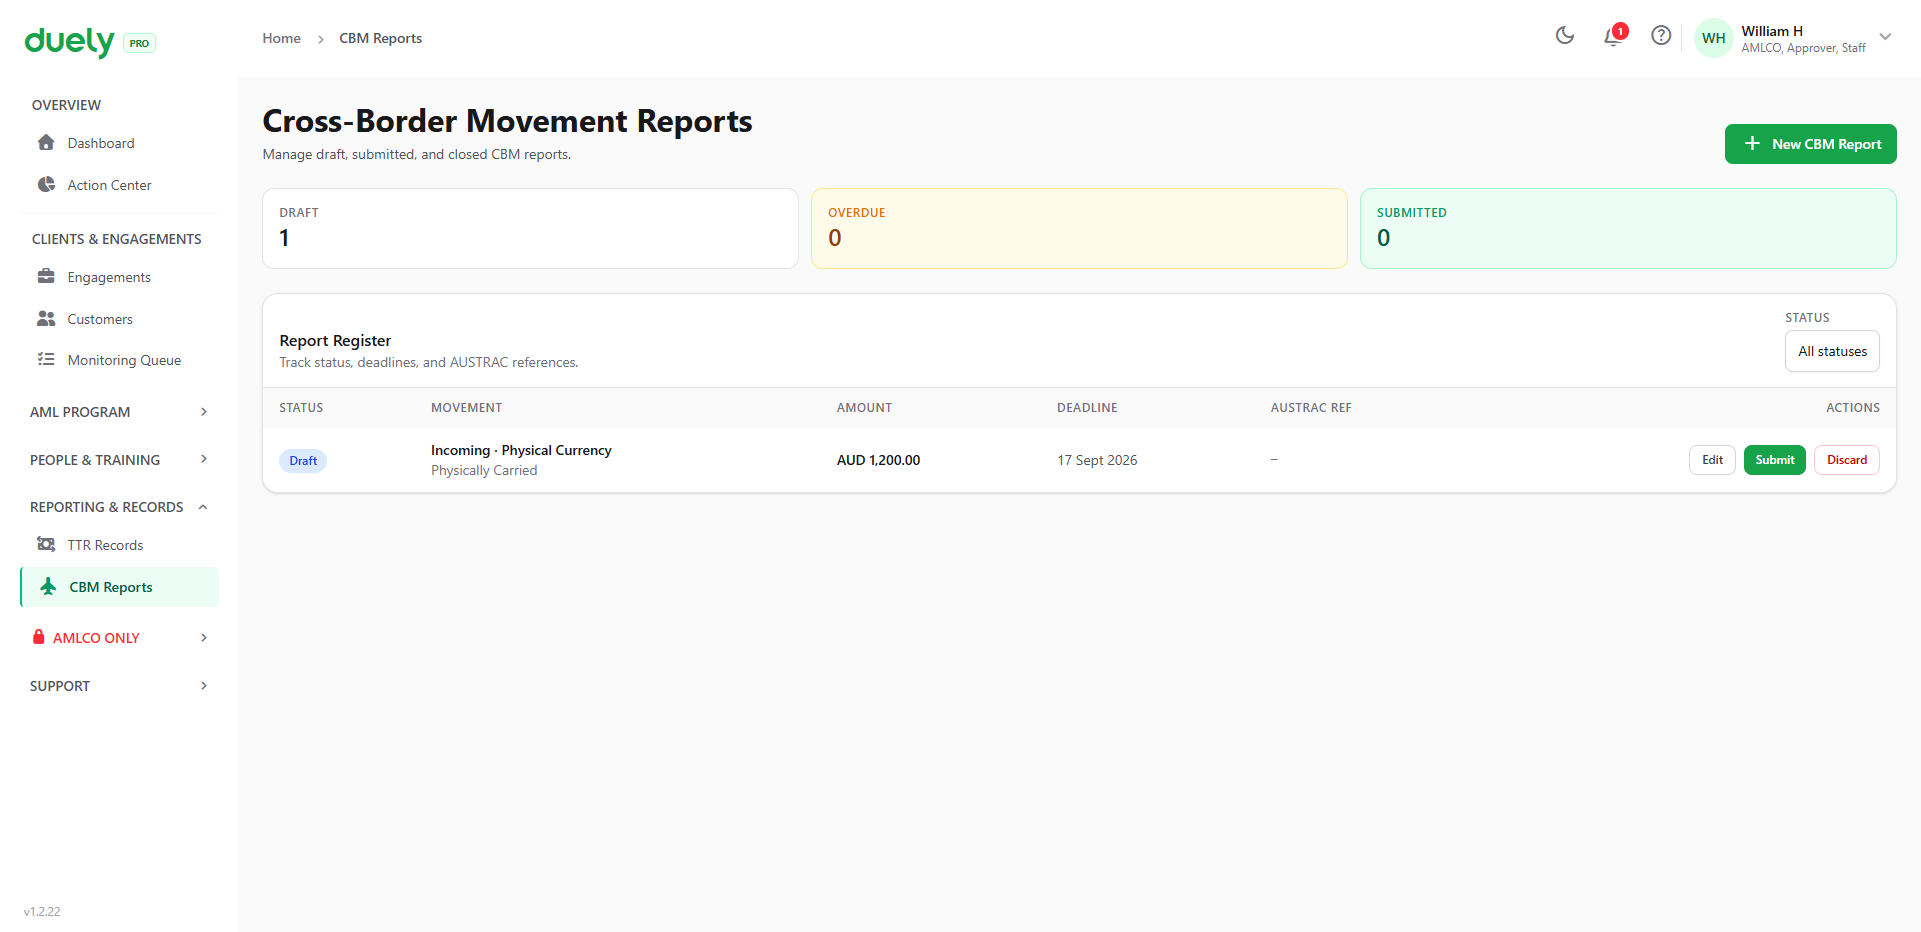Open the Dashboard home icon

[x=46, y=142]
